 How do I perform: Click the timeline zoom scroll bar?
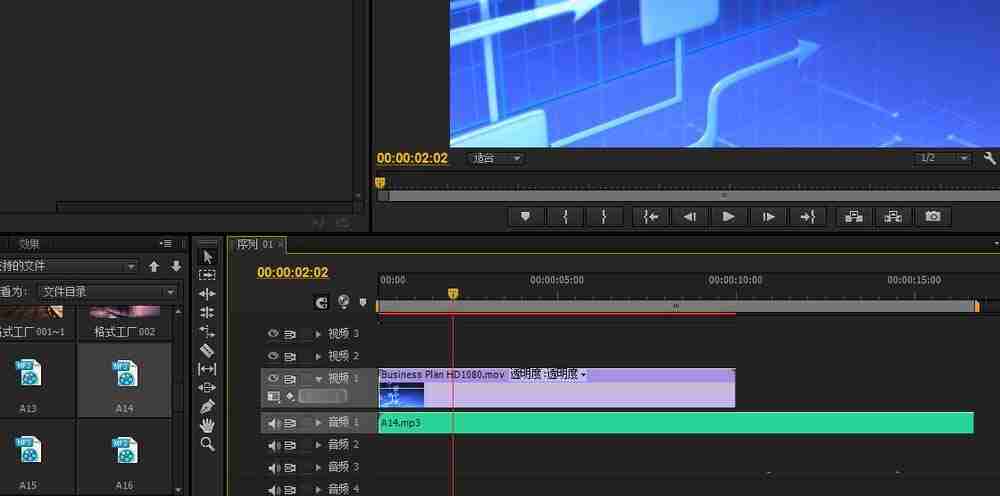(677, 306)
